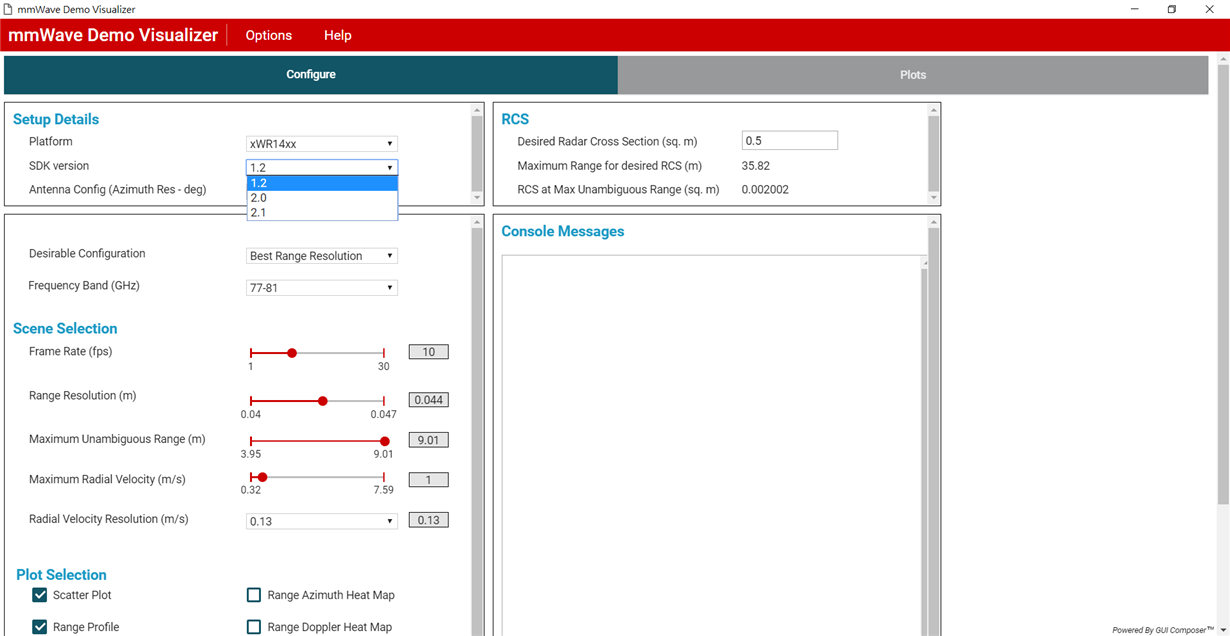
Task: Uncheck the Scatter Plot checkbox
Action: 40,595
